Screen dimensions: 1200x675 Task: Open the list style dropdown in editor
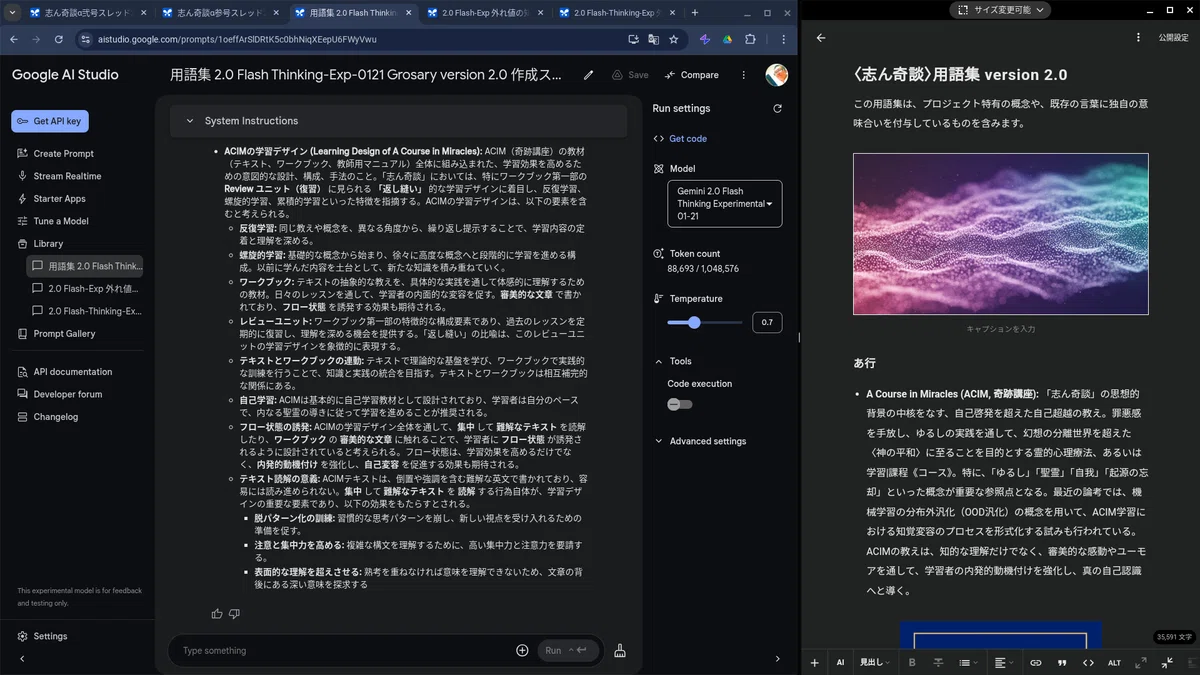pyautogui.click(x=968, y=663)
